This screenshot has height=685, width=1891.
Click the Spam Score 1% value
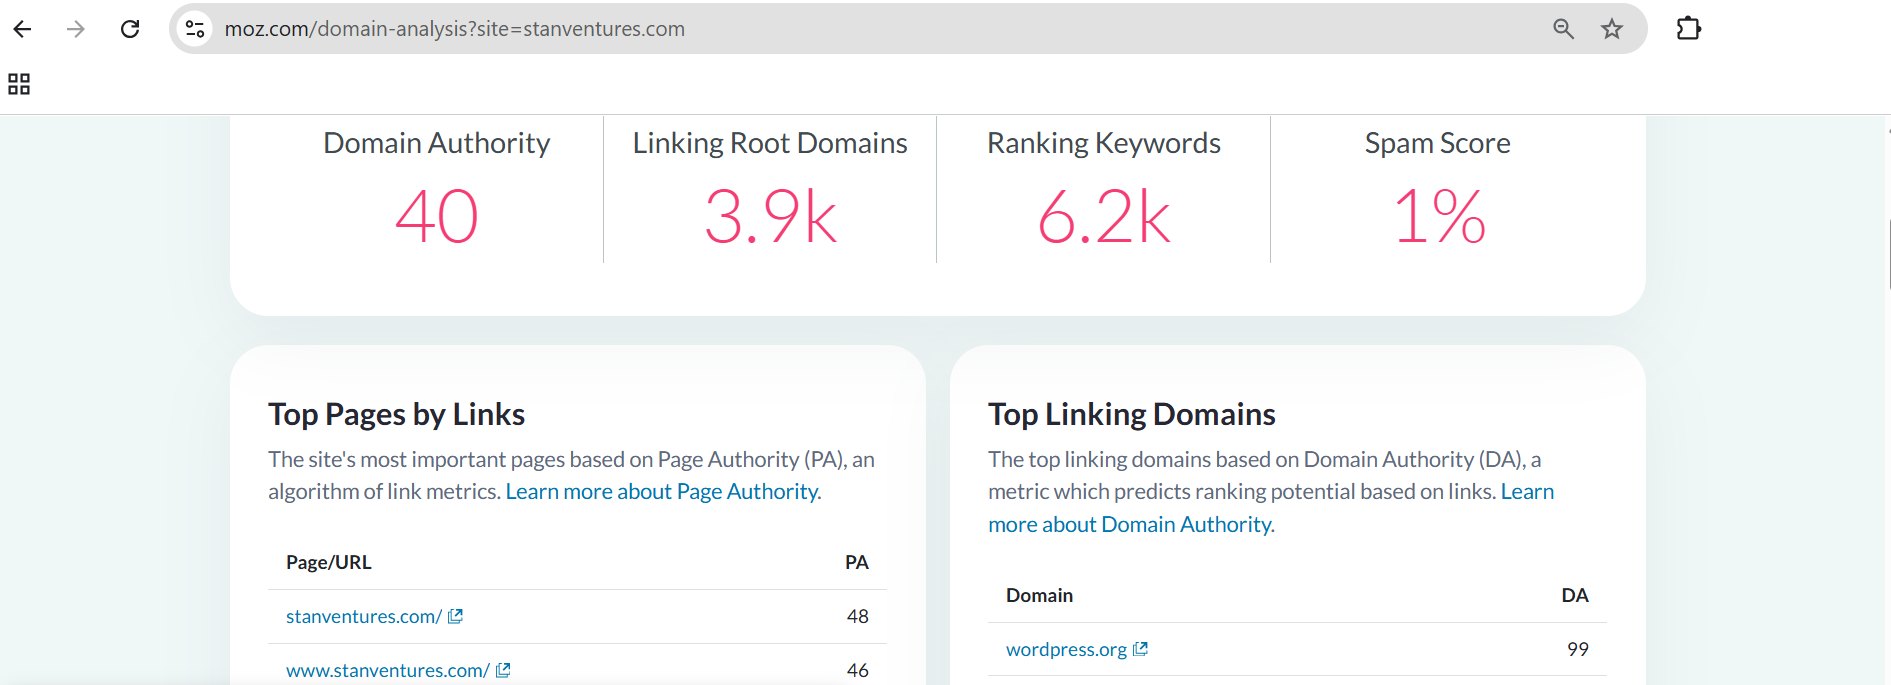pos(1438,217)
